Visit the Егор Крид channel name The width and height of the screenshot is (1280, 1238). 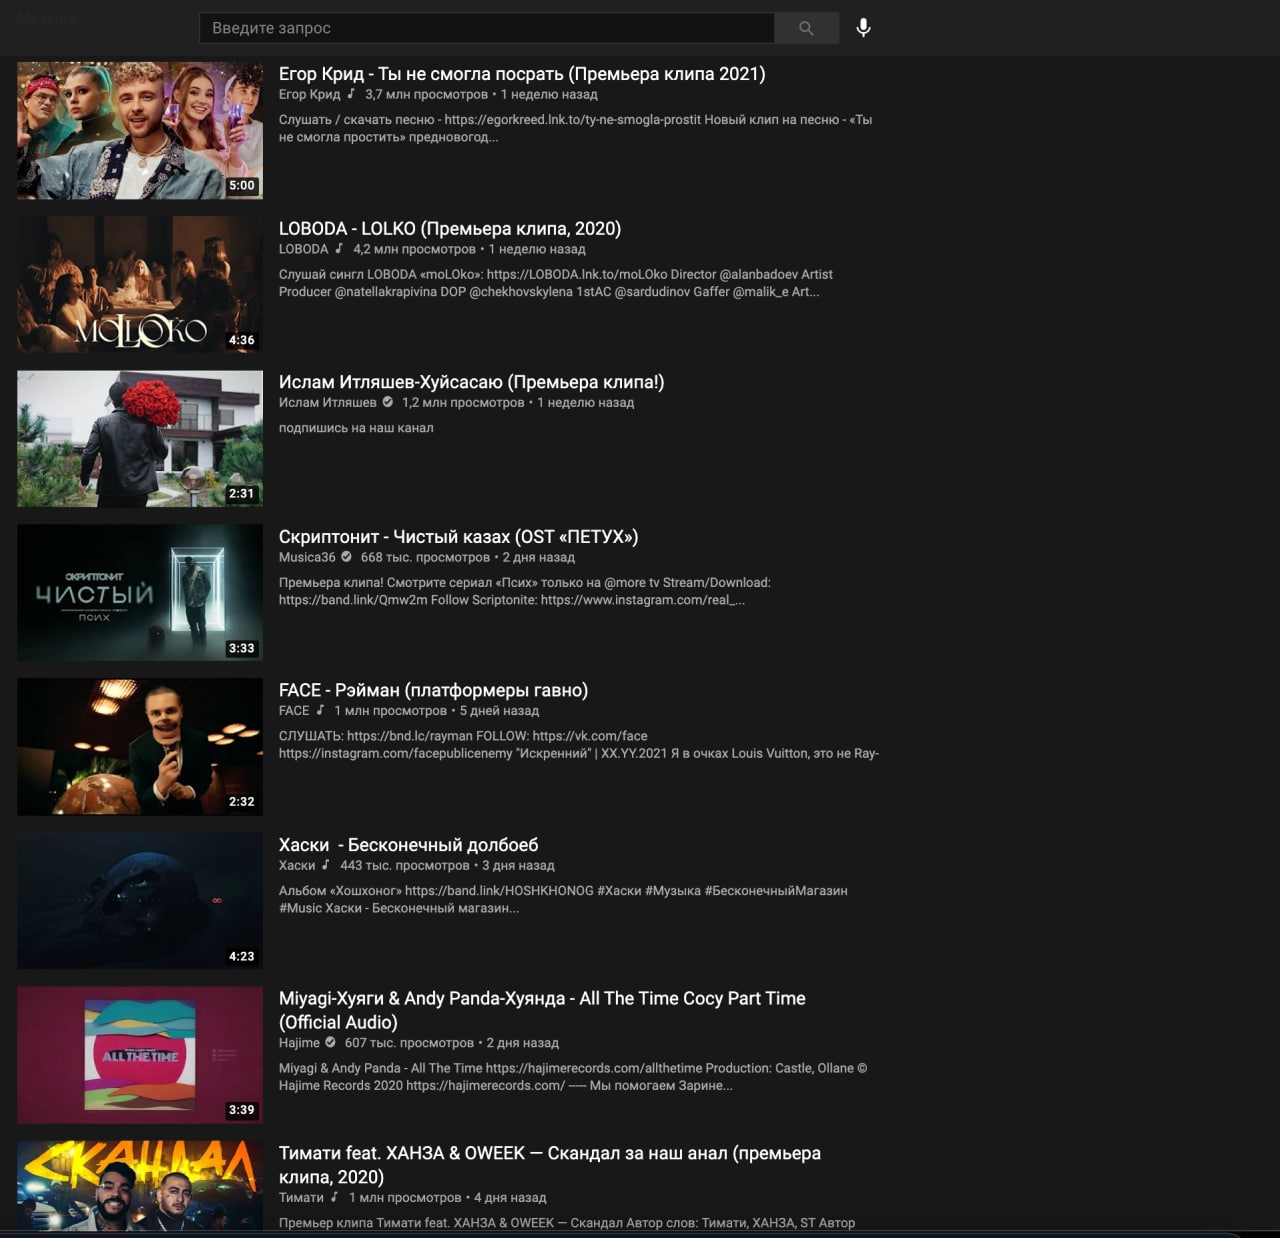tap(309, 94)
